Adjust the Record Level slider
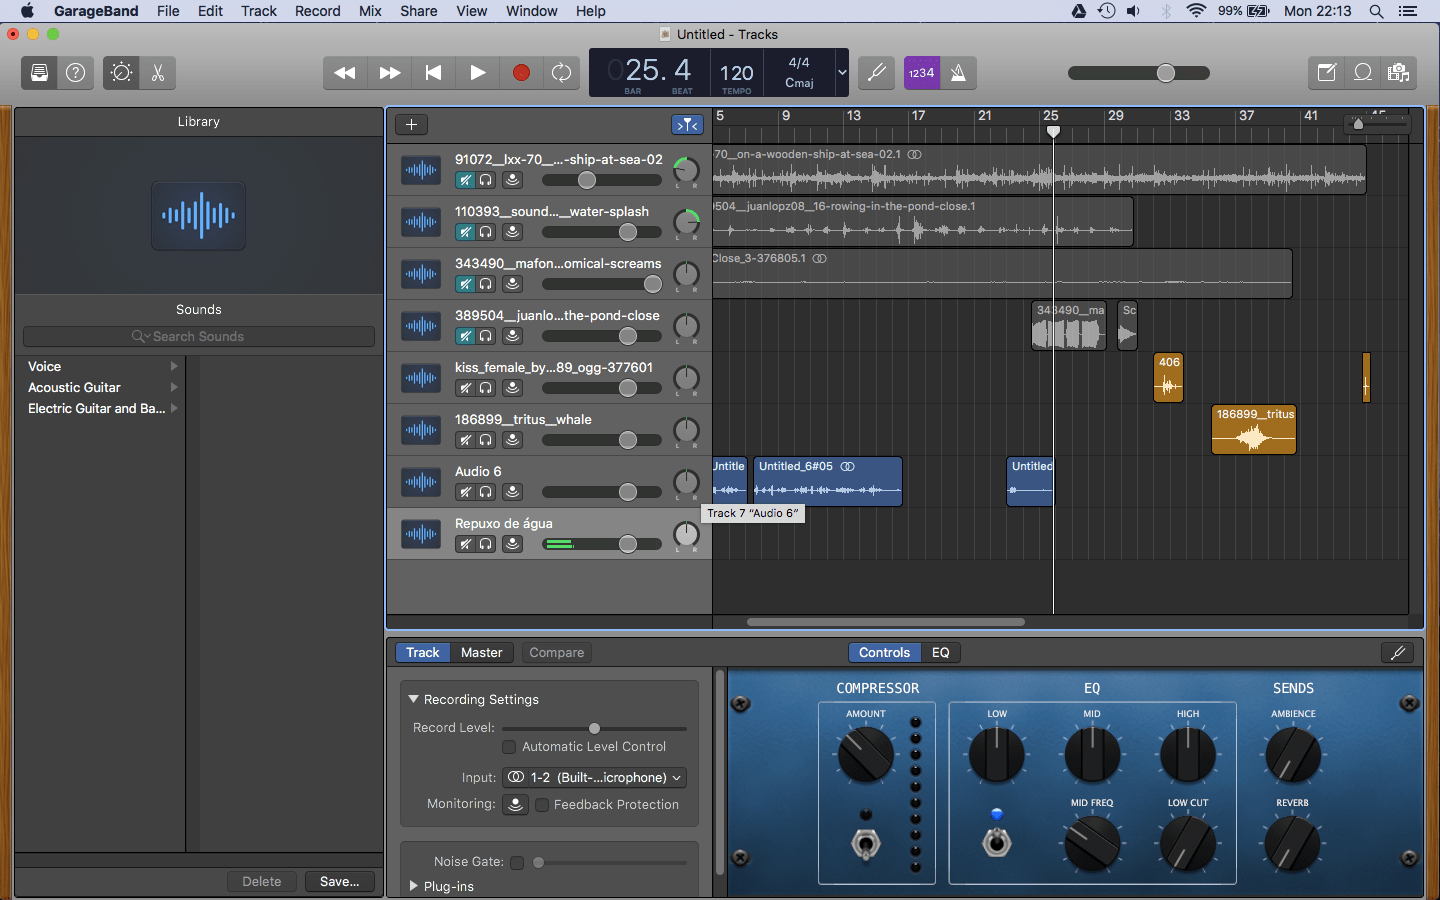 click(594, 728)
